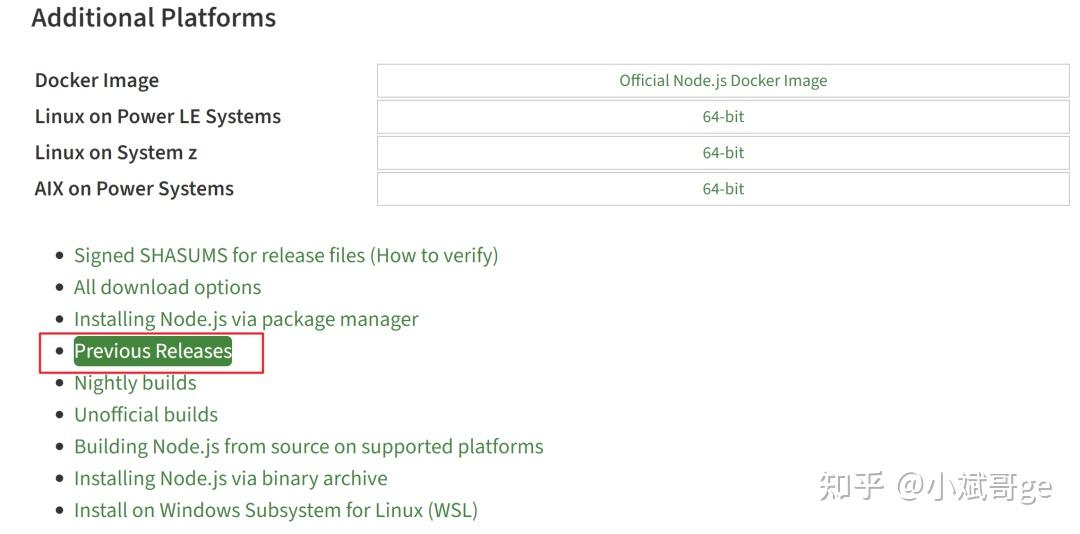Image resolution: width=1080 pixels, height=534 pixels.
Task: Open Installing Node.js via binary archive
Action: 230,479
